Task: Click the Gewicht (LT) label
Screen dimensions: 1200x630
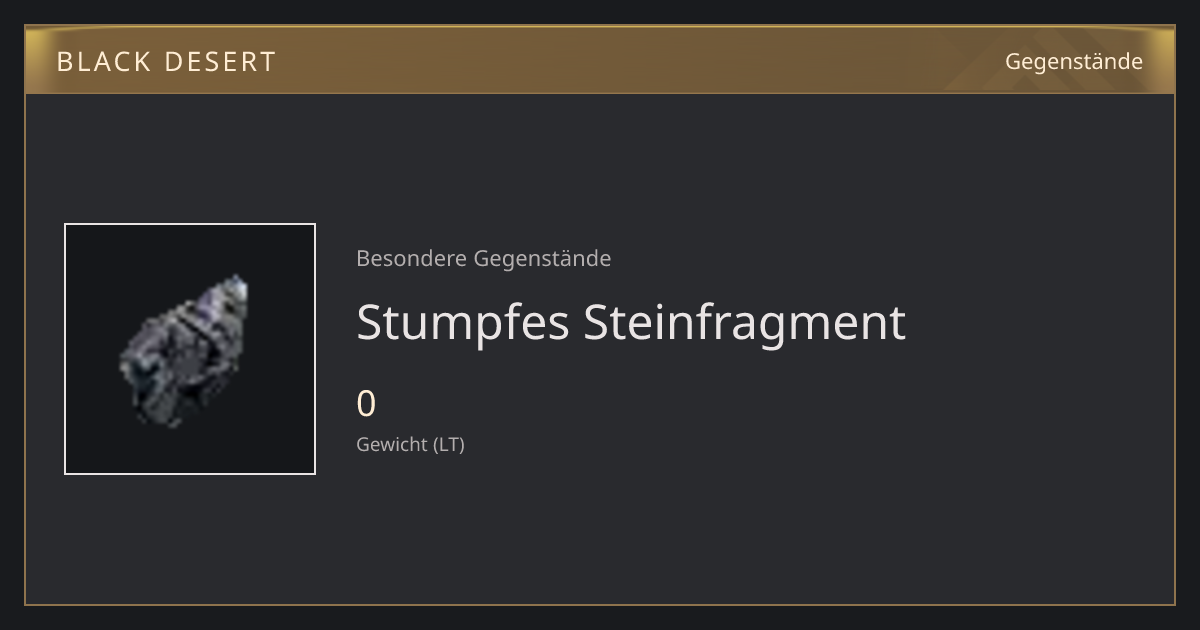Action: point(410,445)
